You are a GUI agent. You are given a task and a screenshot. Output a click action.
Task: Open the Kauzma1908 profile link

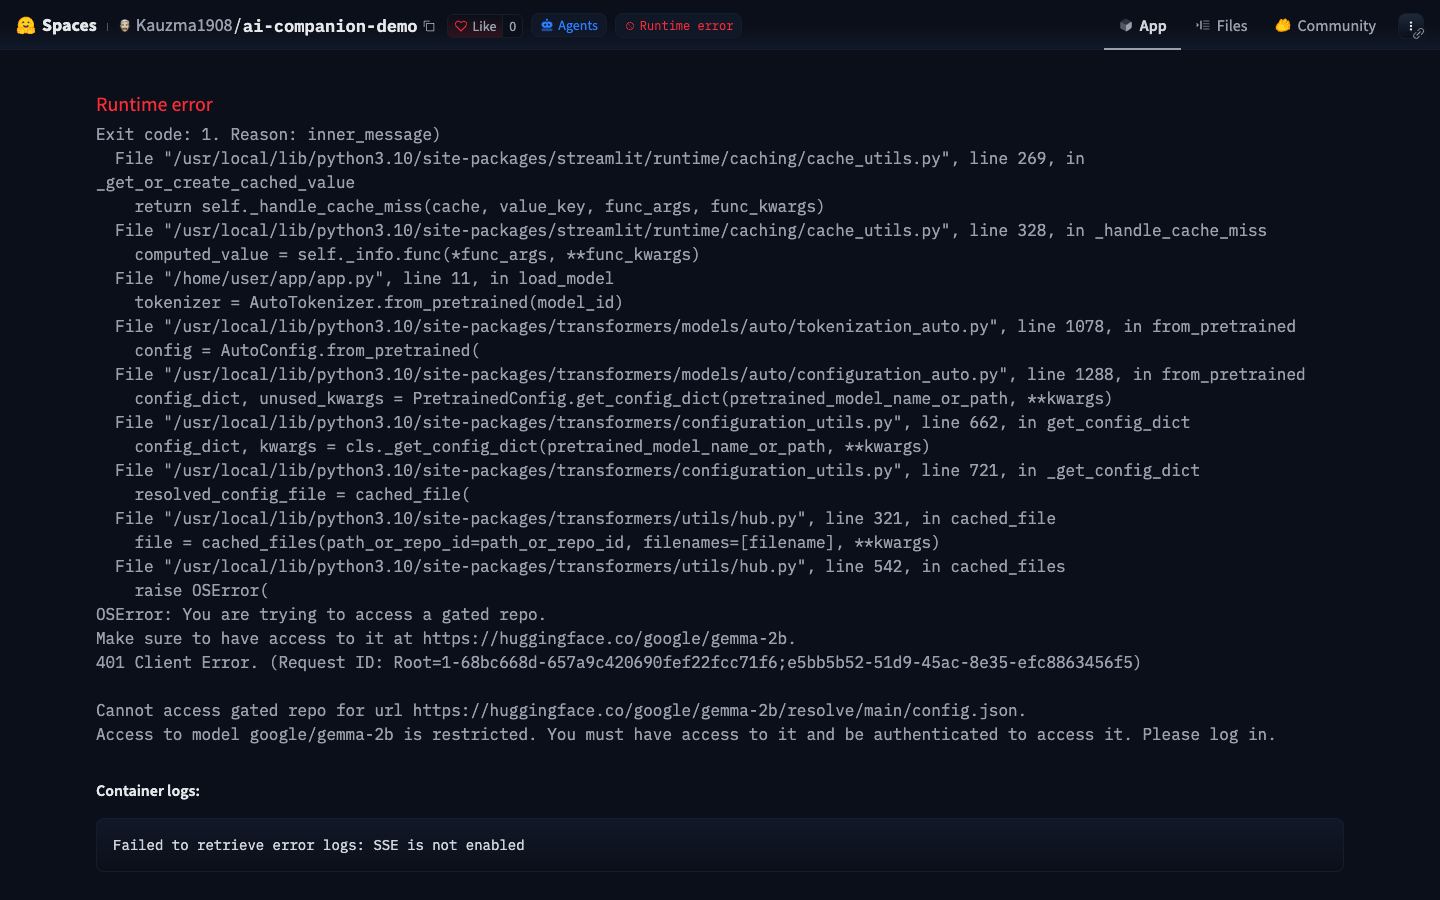[184, 26]
